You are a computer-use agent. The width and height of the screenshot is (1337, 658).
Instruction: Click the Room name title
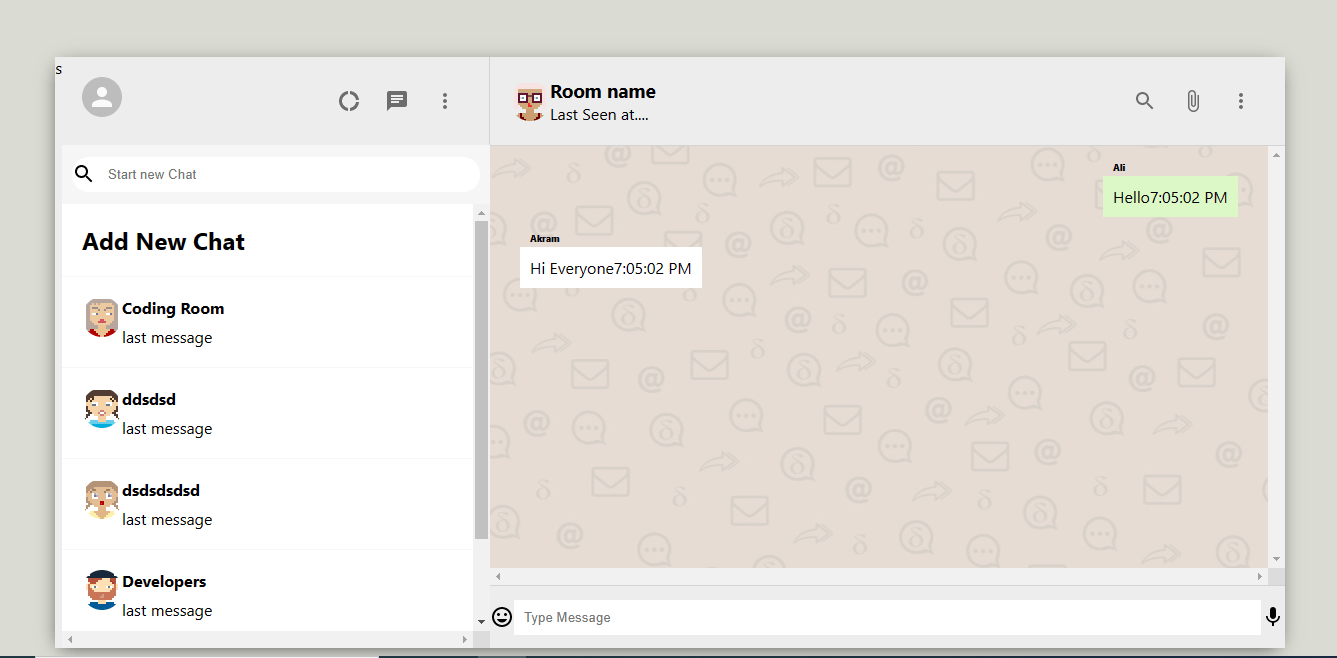click(603, 92)
